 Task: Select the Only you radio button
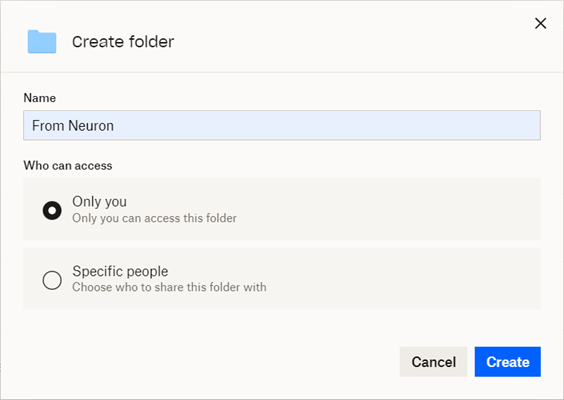click(x=52, y=210)
